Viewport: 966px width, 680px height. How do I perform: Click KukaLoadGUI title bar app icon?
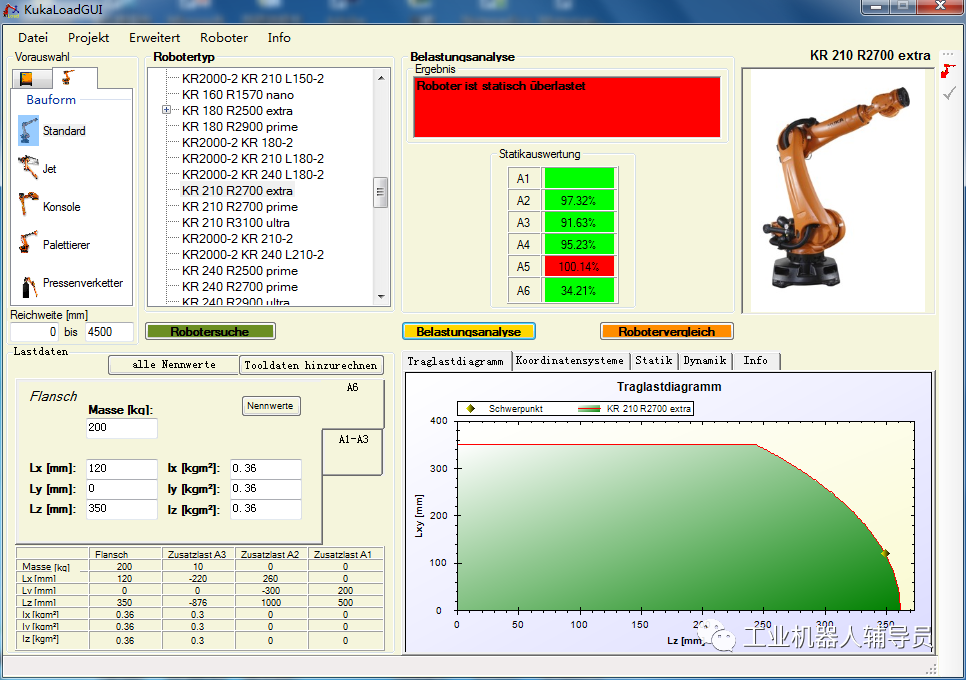(12, 10)
